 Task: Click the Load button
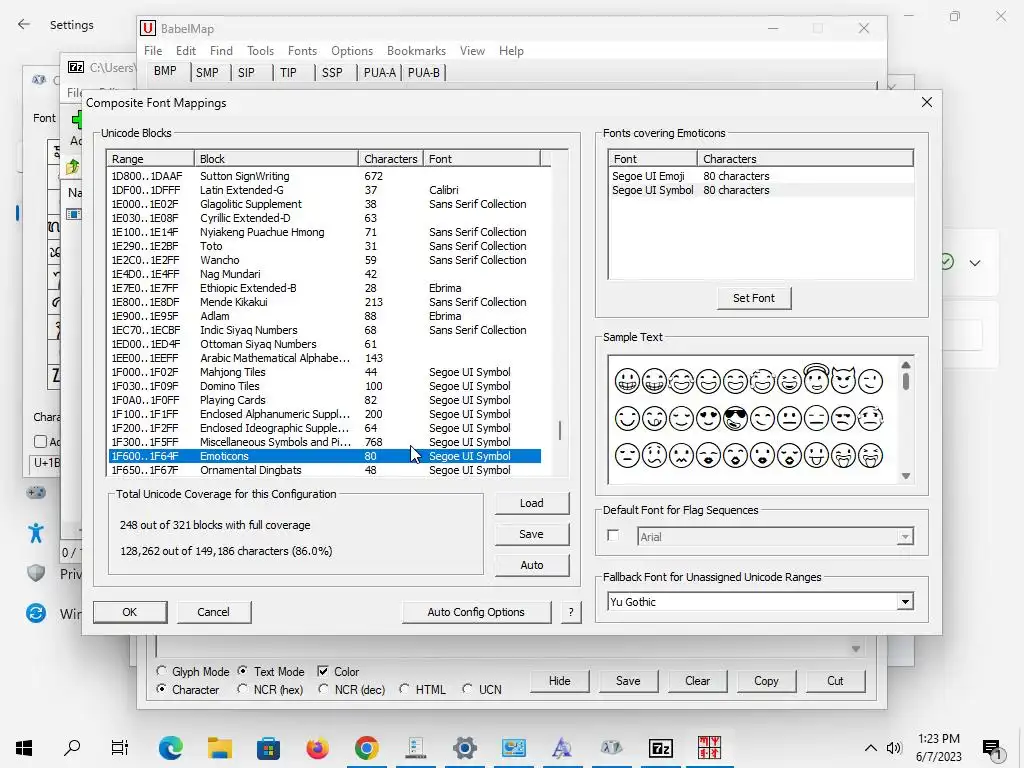tap(532, 503)
